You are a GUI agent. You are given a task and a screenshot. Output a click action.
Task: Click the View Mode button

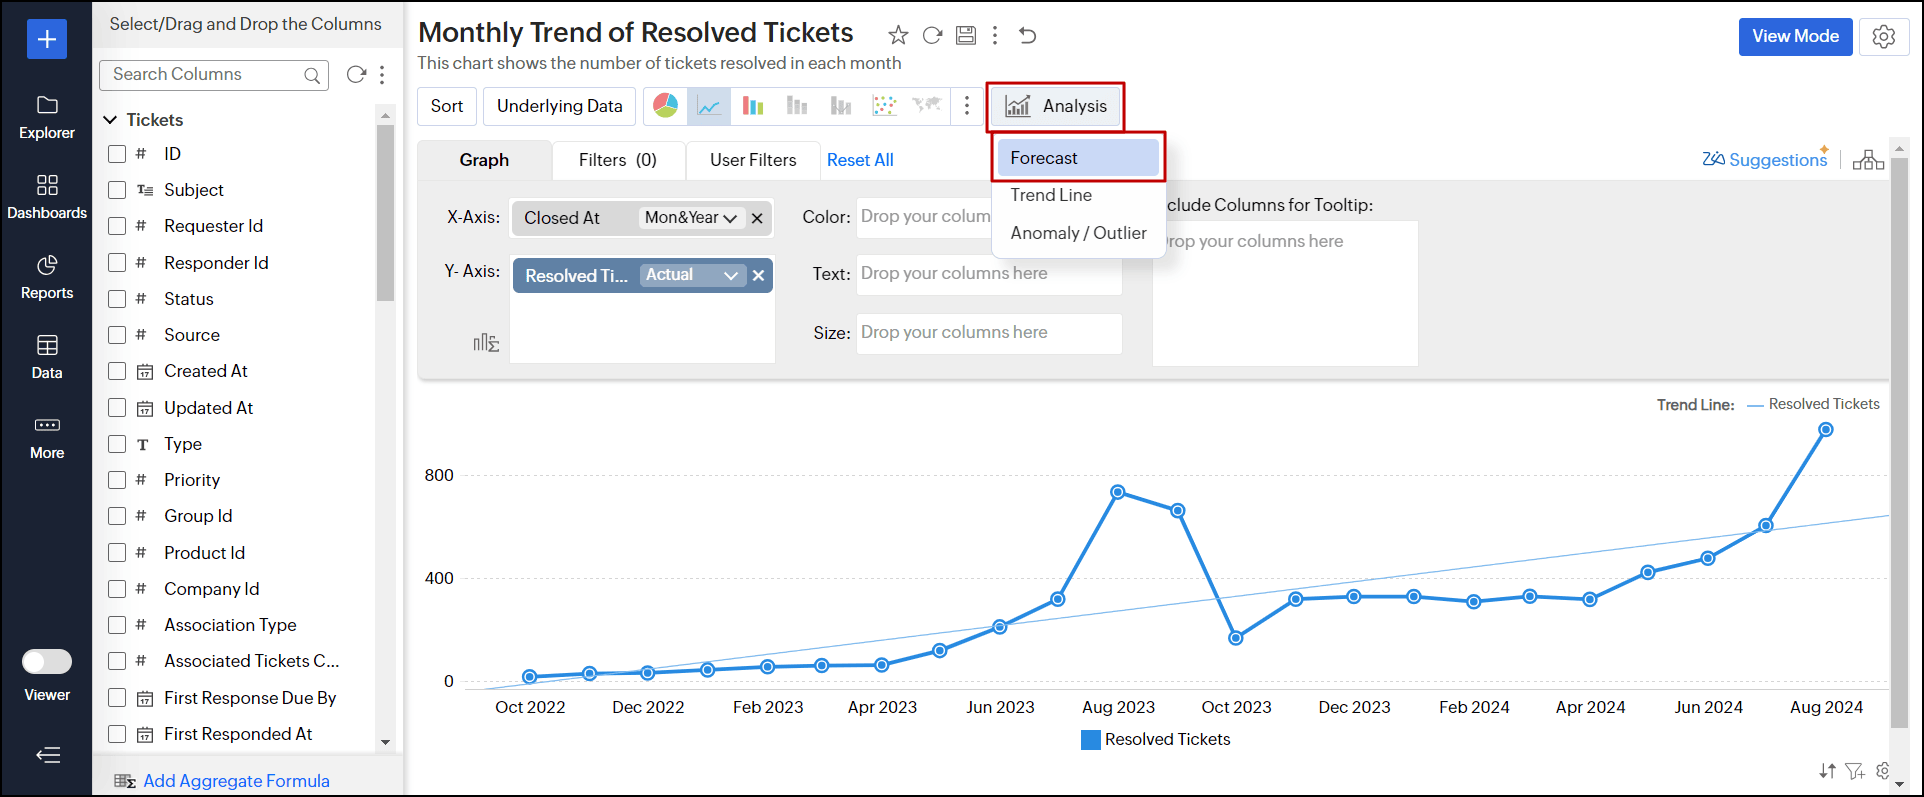click(x=1795, y=37)
